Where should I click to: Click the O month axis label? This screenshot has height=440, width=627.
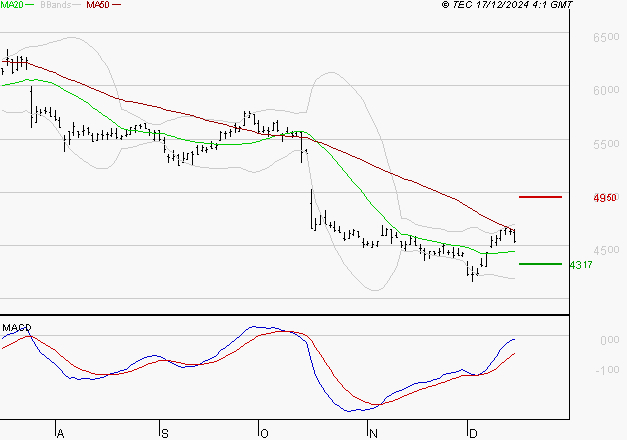click(x=264, y=433)
